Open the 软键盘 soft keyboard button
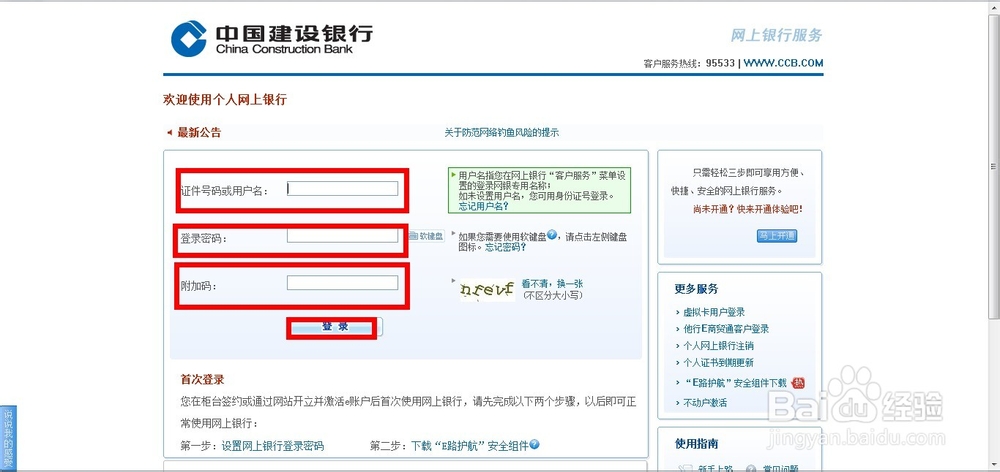The width and height of the screenshot is (1000, 472). [x=426, y=236]
